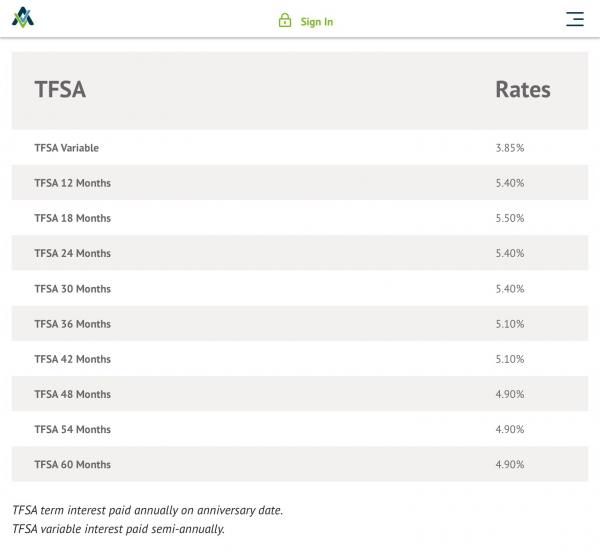Screen dimensions: 600x551
Task: Click the TFSA 12 Months row
Action: [73, 183]
